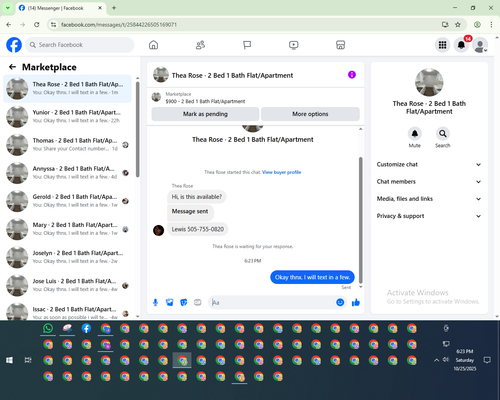Open the WhatsApp taskbar icon

[x=48, y=328]
